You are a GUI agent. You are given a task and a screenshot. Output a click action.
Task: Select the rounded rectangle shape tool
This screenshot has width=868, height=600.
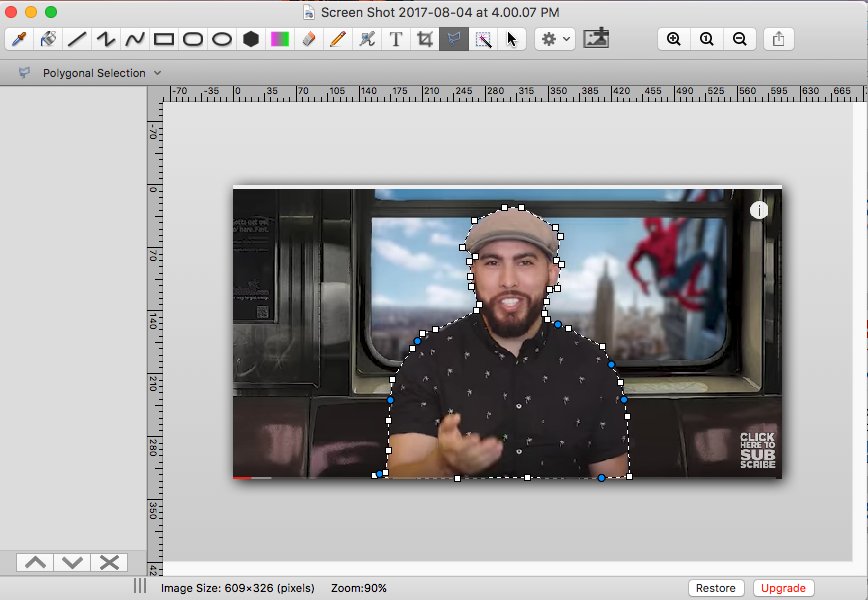193,39
